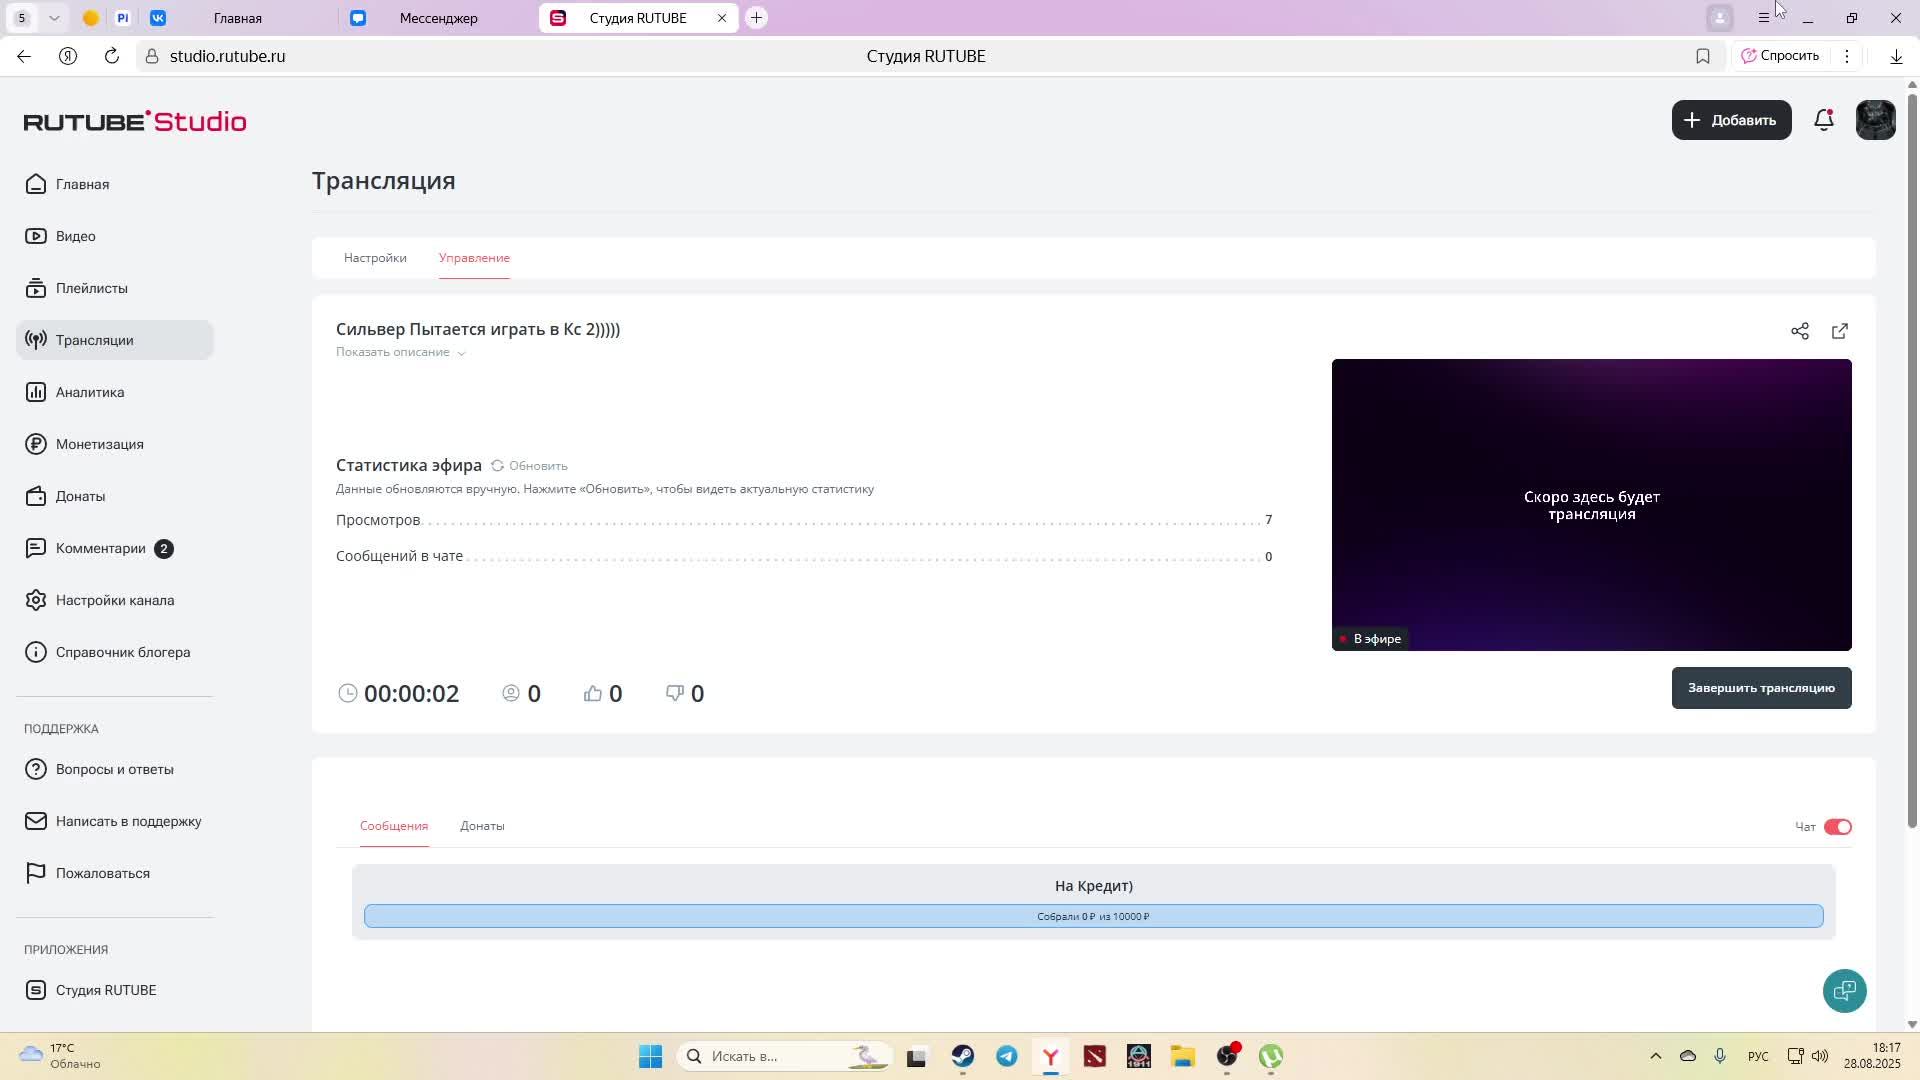
Task: Switch to the Донаты messages tab
Action: click(x=483, y=826)
